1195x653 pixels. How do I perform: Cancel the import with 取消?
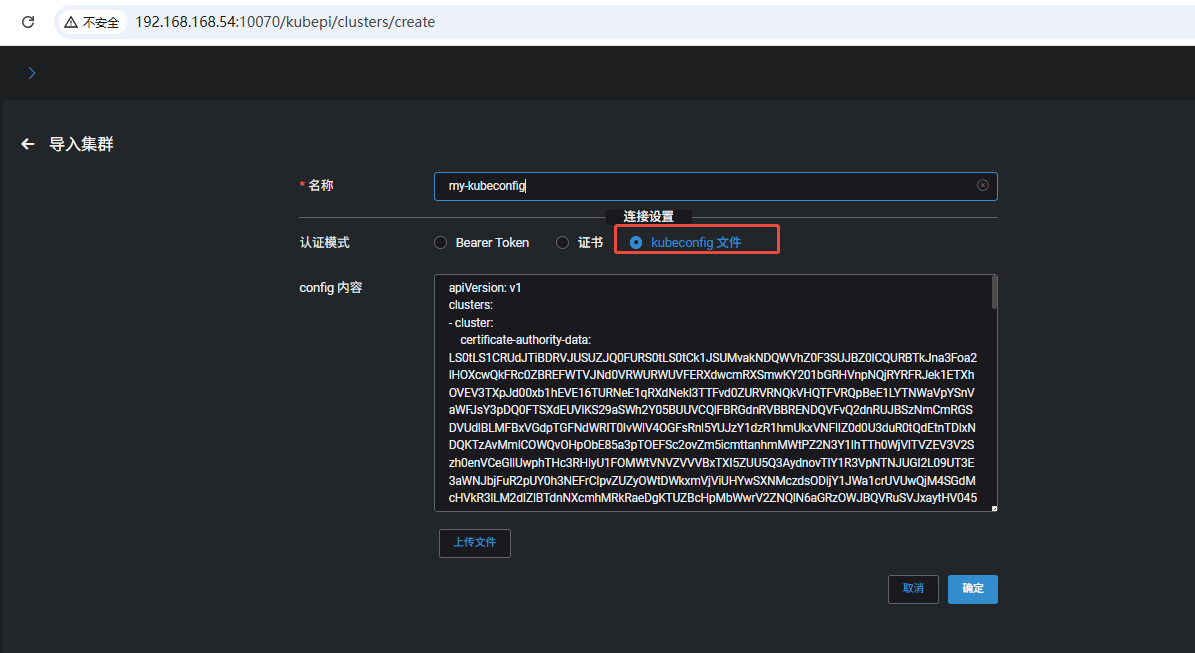pyautogui.click(x=913, y=589)
